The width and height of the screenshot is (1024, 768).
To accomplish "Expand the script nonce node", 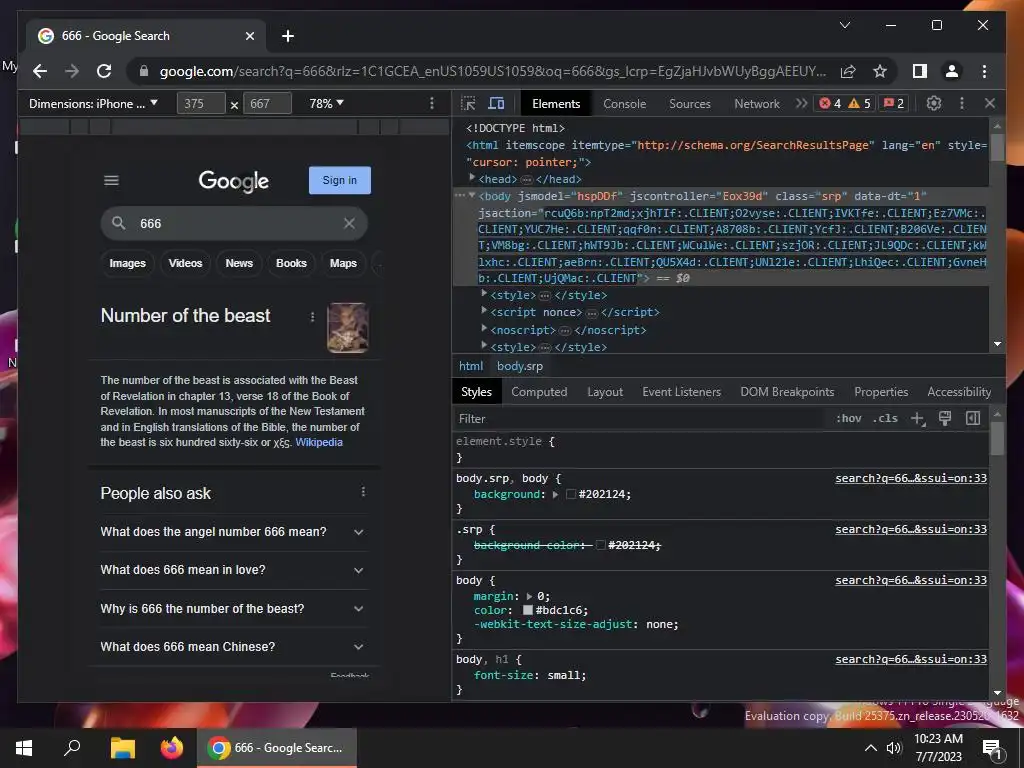I will pos(484,311).
